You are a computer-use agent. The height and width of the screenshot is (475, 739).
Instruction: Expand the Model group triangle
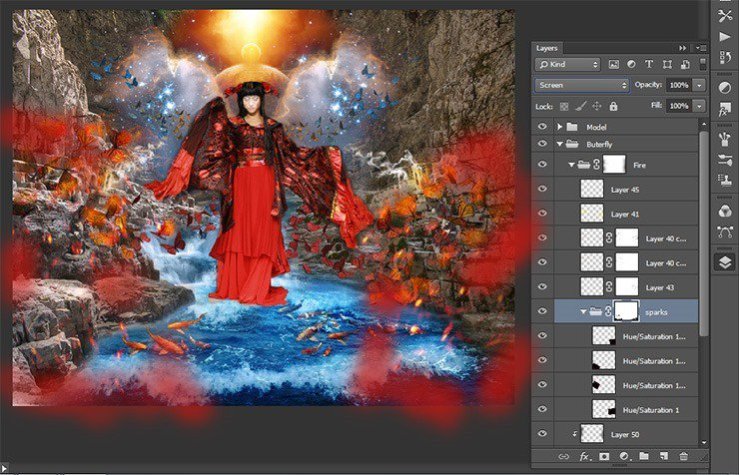click(559, 127)
